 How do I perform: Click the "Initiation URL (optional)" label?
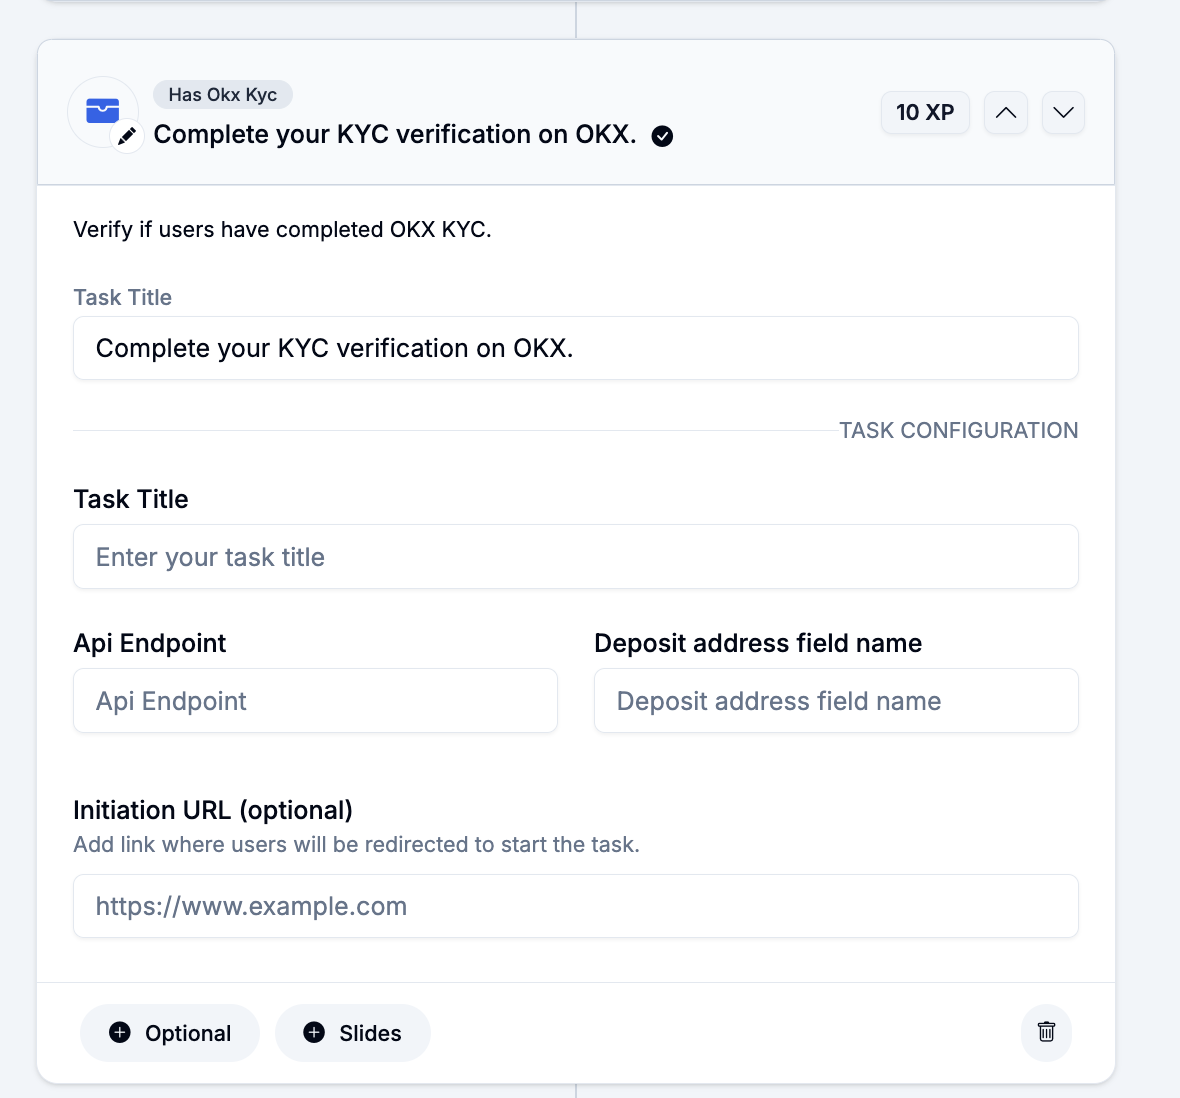213,810
